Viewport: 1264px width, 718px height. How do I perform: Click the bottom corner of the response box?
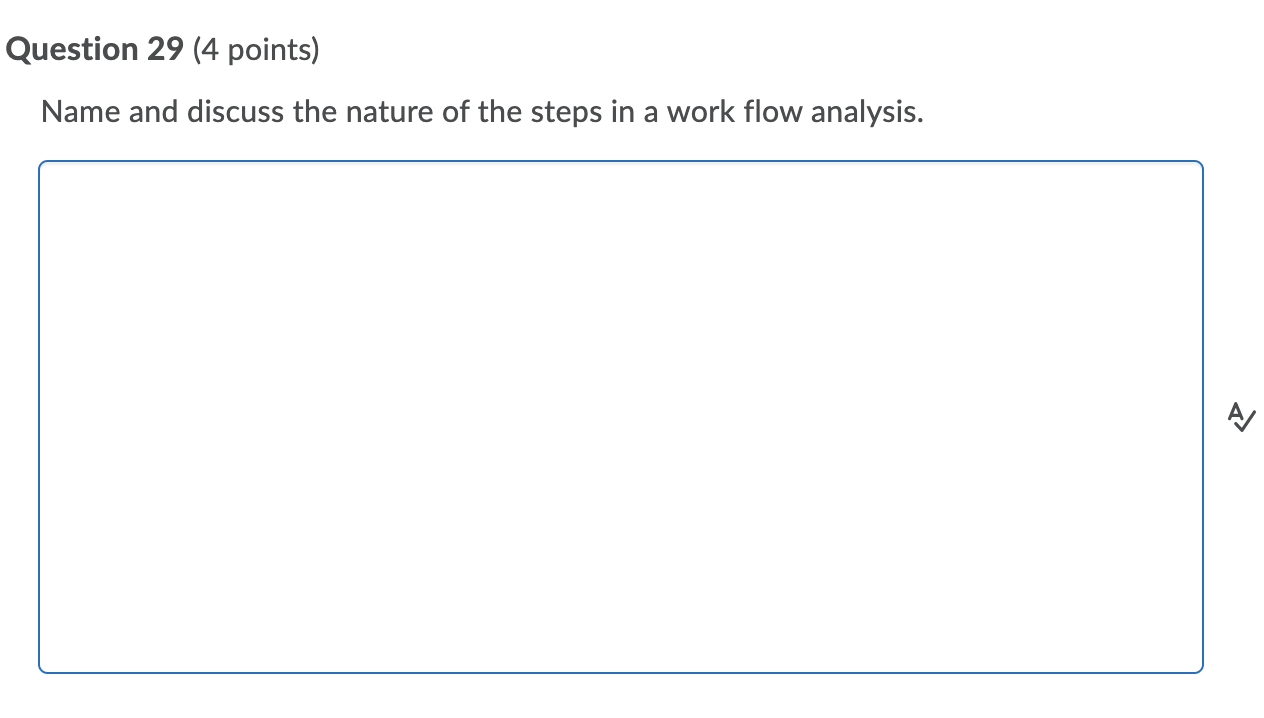(x=1195, y=665)
